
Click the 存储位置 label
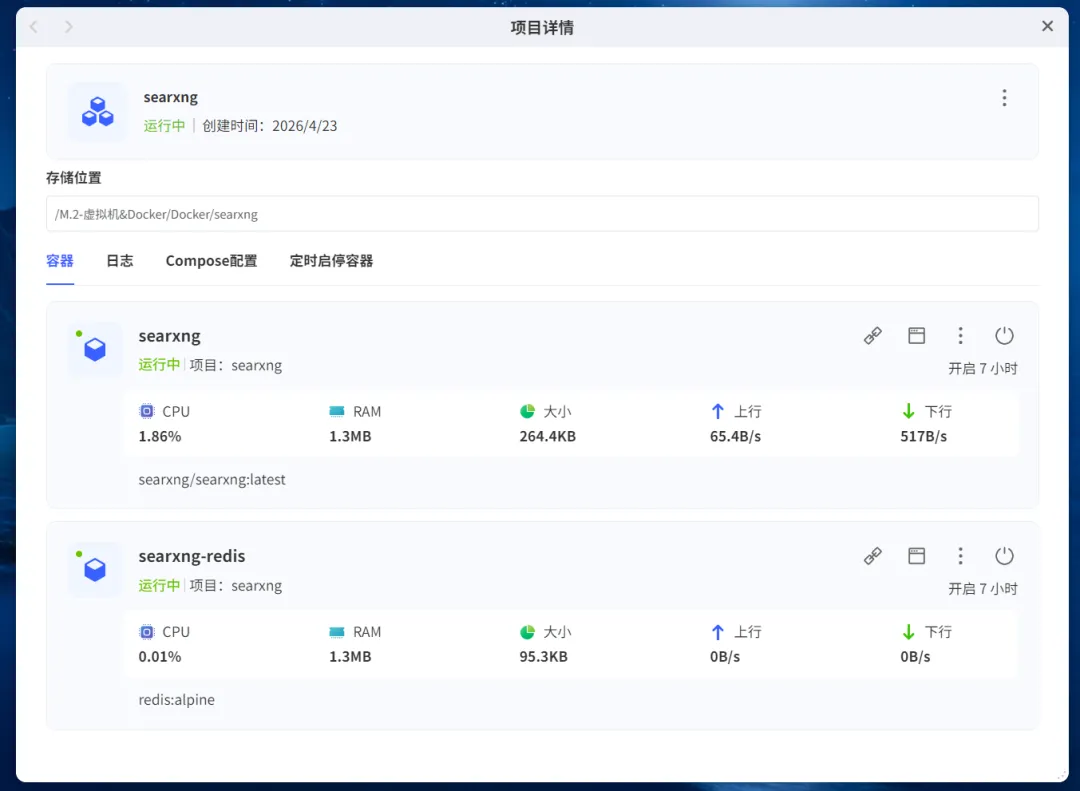point(74,178)
